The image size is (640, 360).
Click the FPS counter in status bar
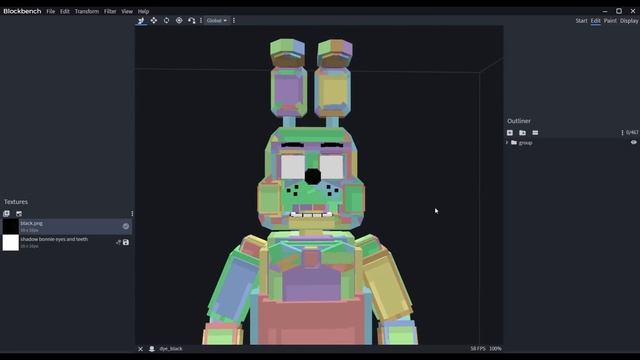click(x=478, y=349)
